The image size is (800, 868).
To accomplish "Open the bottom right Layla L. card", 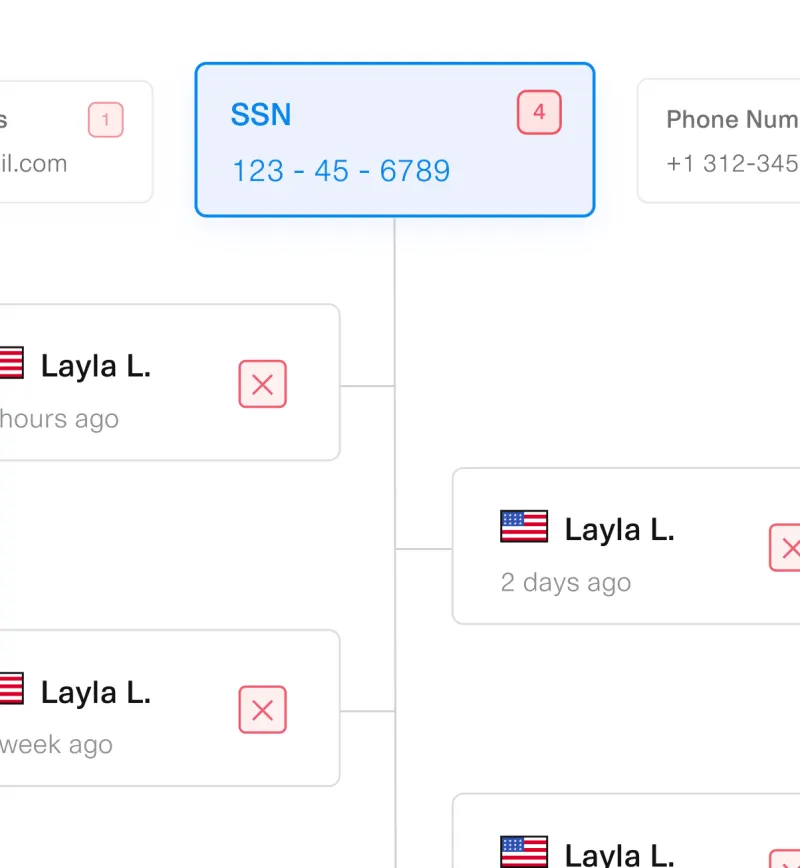I will (x=626, y=831).
